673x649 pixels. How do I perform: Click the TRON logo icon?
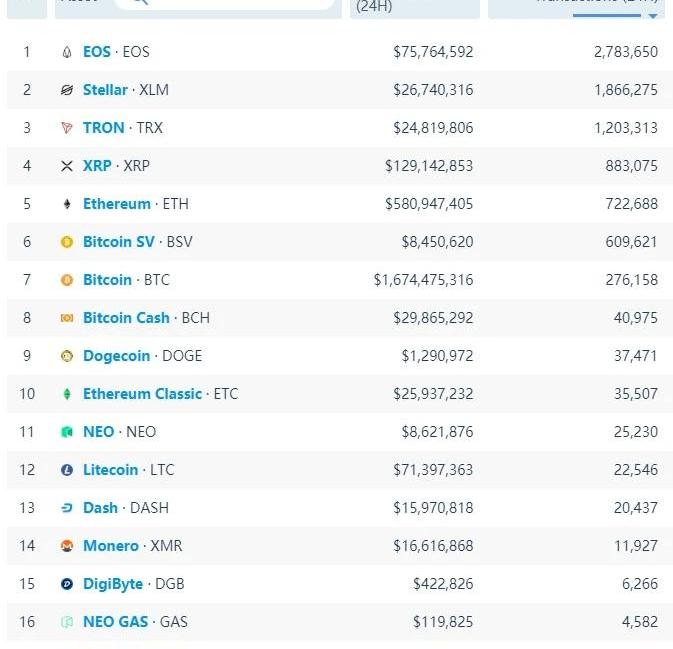click(x=67, y=128)
